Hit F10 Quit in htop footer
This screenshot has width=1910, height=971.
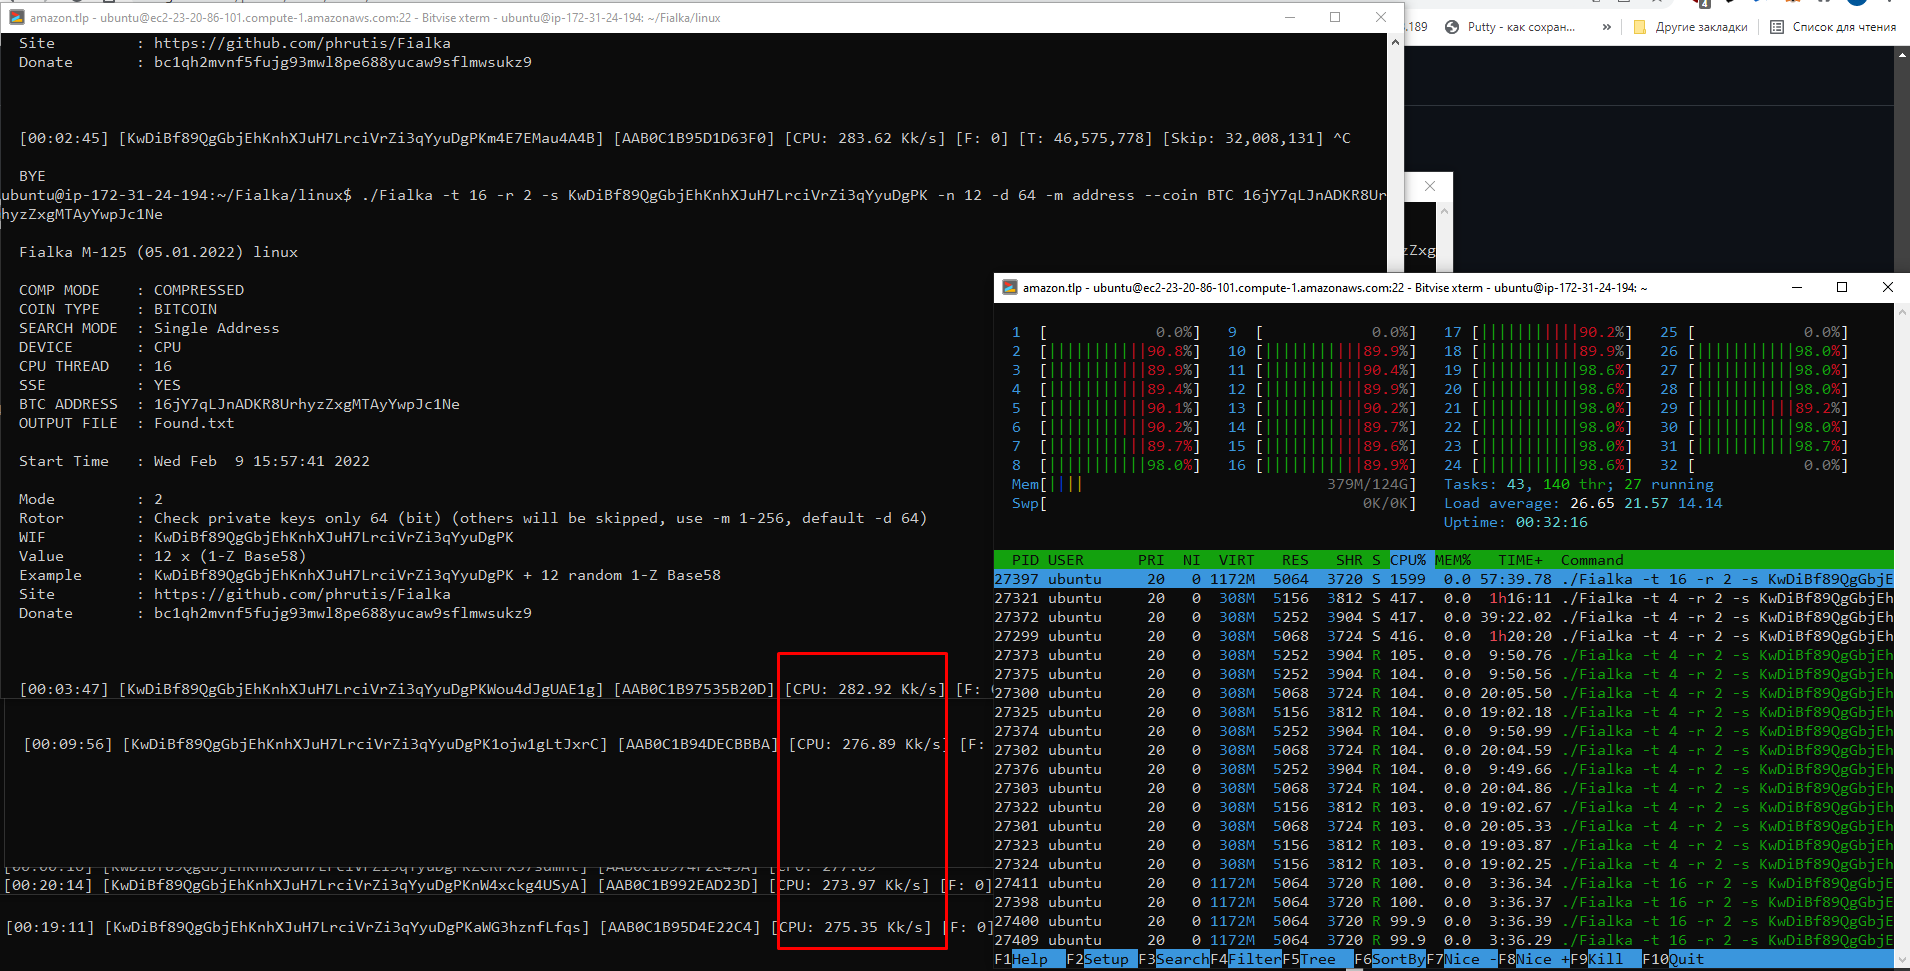click(1673, 959)
